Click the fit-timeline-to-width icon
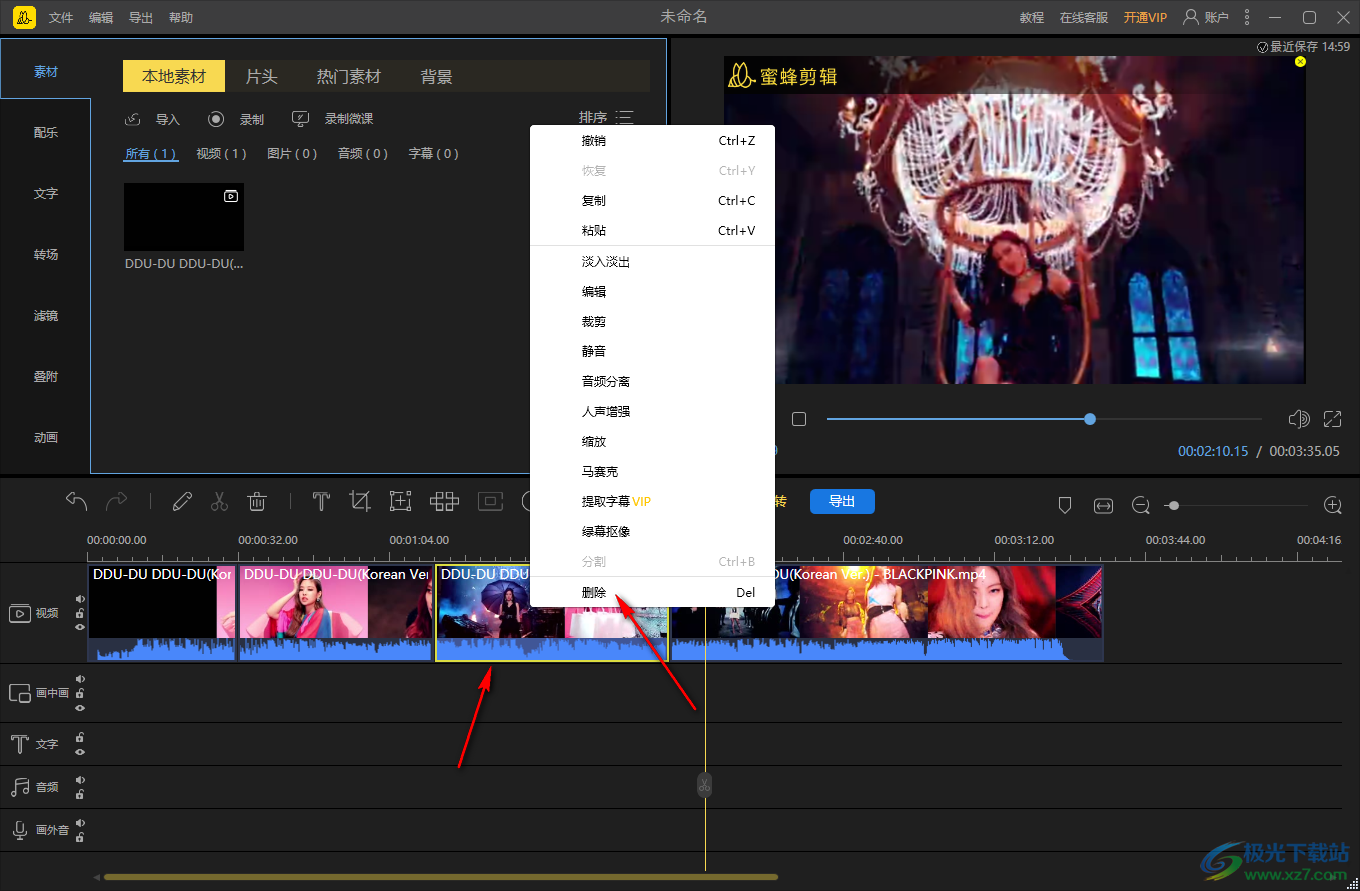Screen dimensions: 1360x891 [1103, 506]
